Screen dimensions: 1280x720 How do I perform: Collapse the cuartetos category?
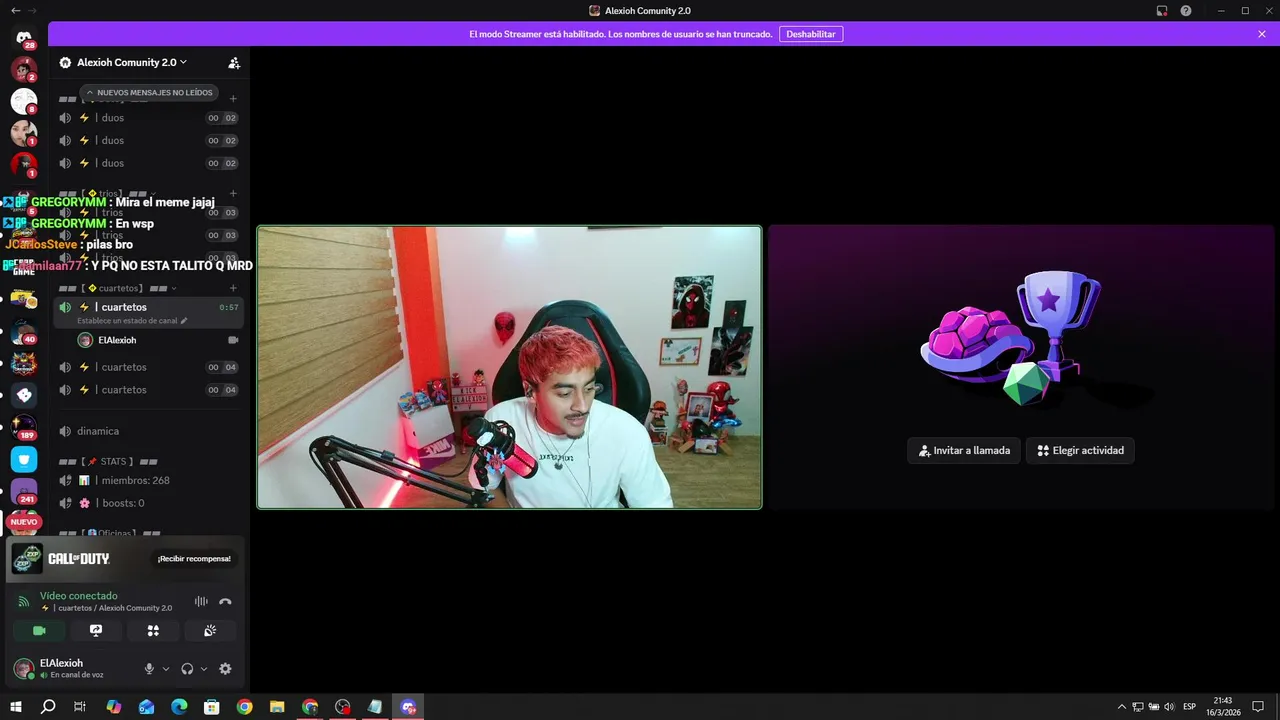(x=118, y=288)
